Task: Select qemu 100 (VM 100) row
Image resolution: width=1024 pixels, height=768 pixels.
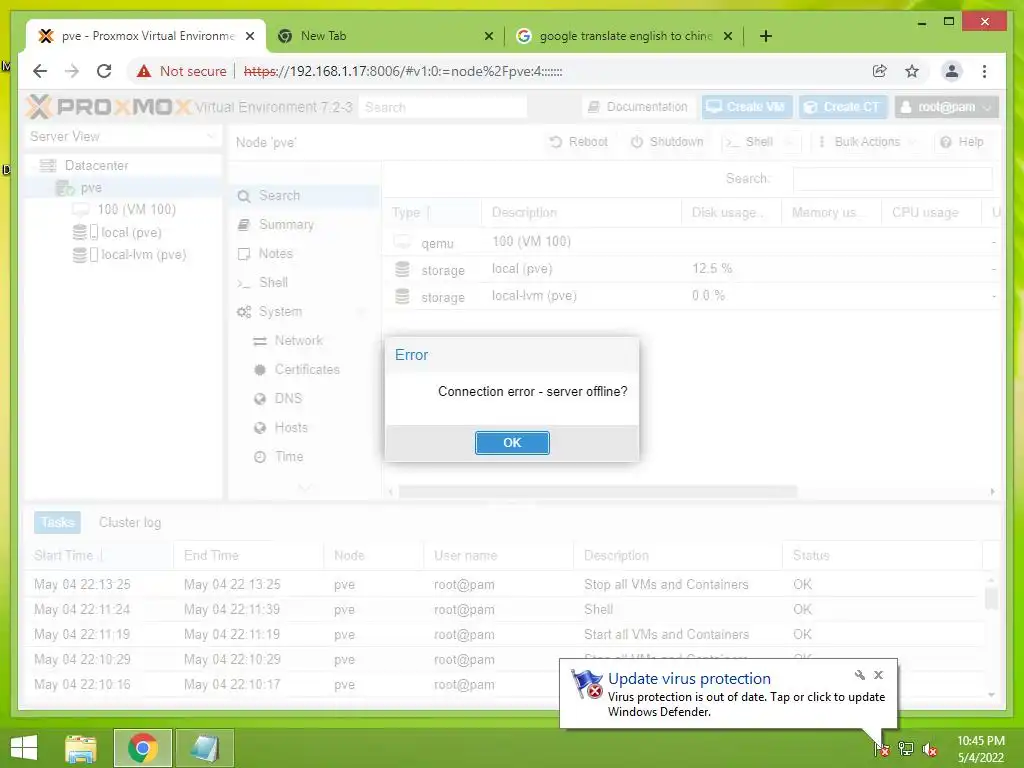Action: click(x=691, y=242)
